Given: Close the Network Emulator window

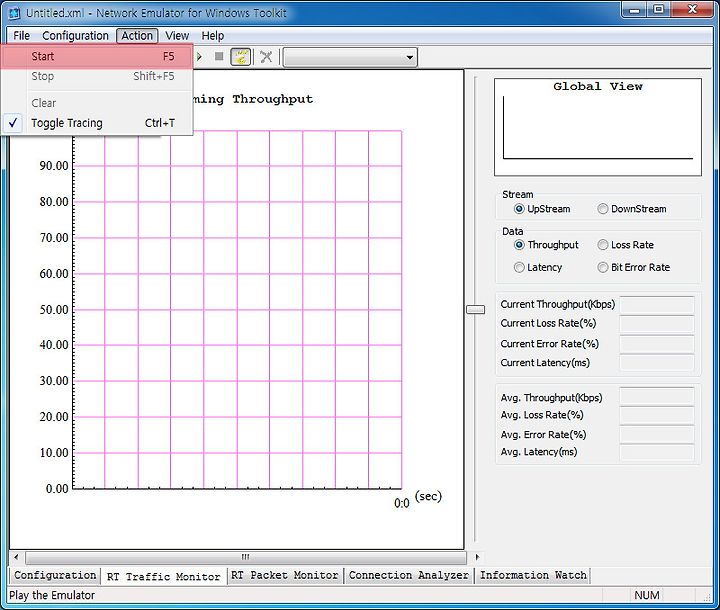Looking at the screenshot, I should pos(693,10).
